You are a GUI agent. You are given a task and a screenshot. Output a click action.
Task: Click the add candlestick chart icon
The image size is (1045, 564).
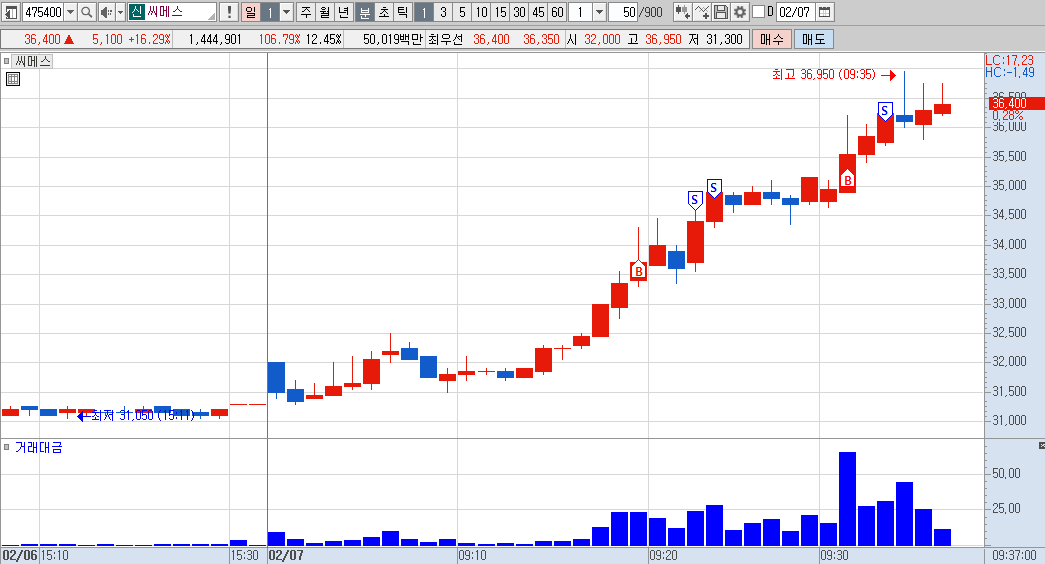(682, 12)
